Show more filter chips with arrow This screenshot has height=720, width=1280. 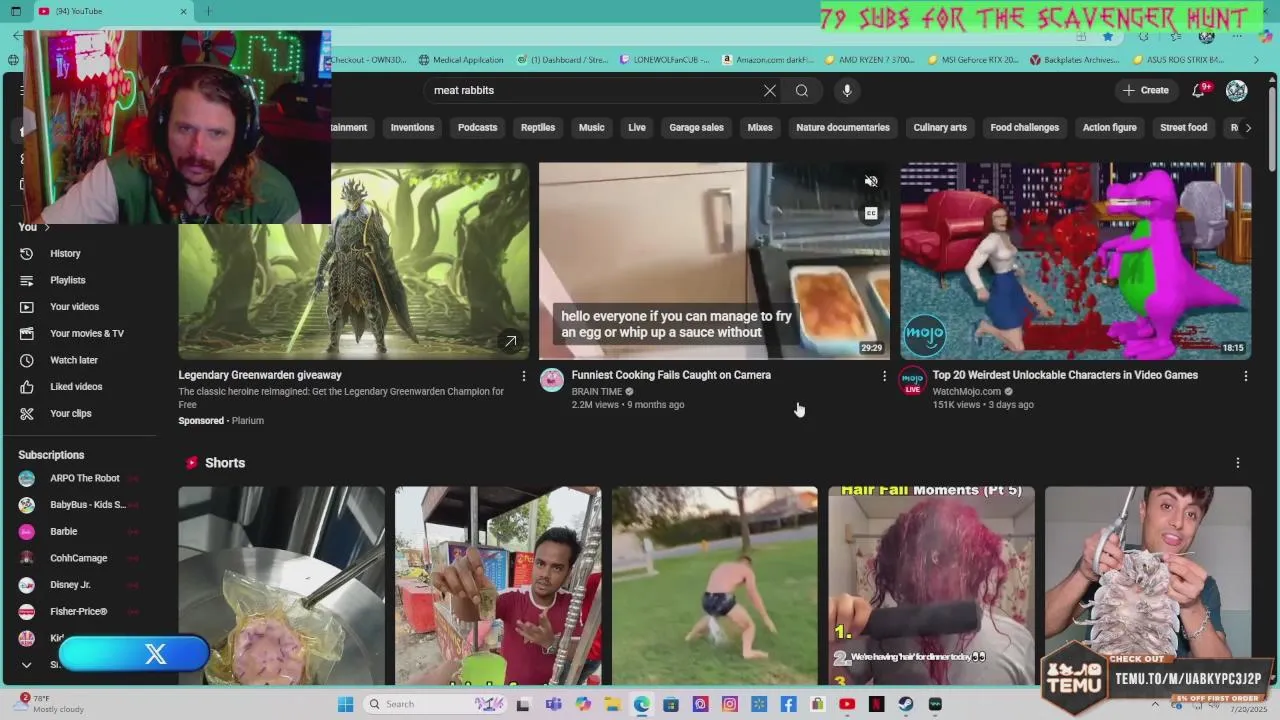point(1247,128)
